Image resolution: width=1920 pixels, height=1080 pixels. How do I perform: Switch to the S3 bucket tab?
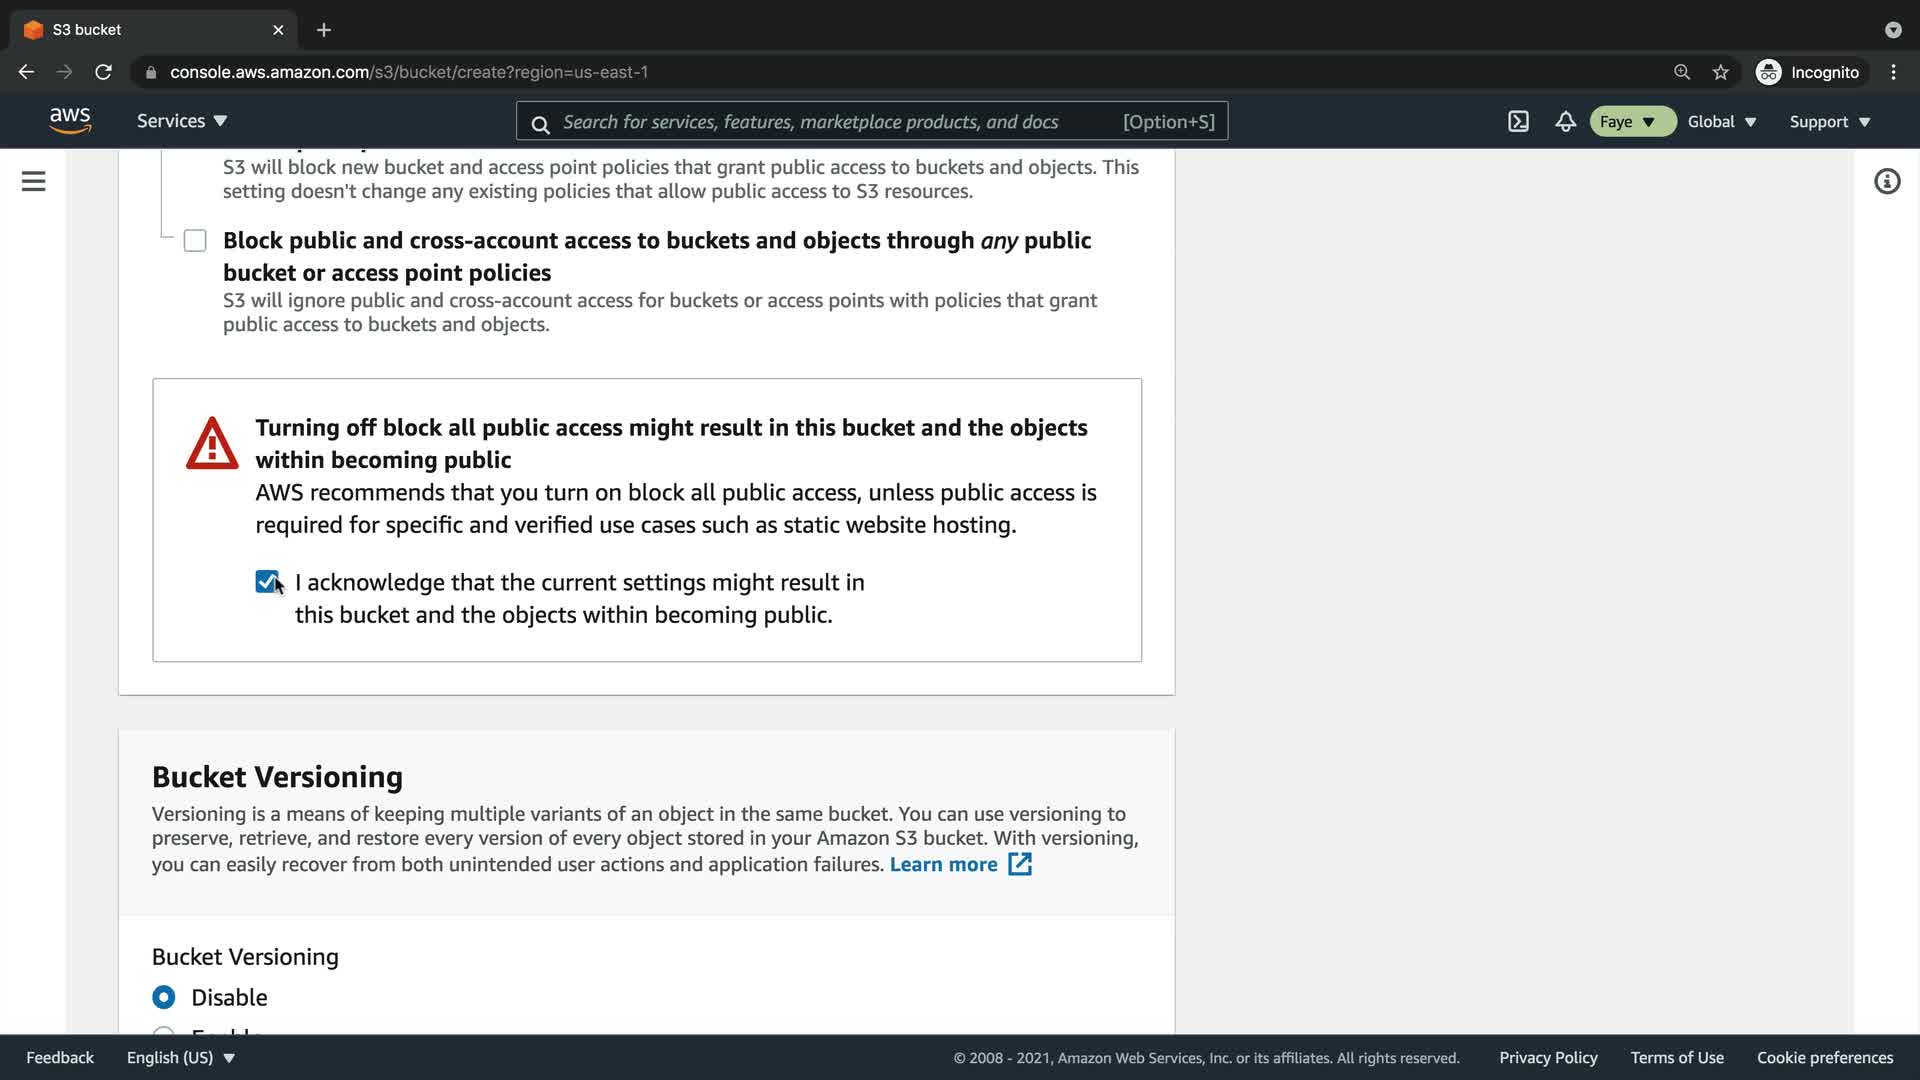[x=150, y=30]
